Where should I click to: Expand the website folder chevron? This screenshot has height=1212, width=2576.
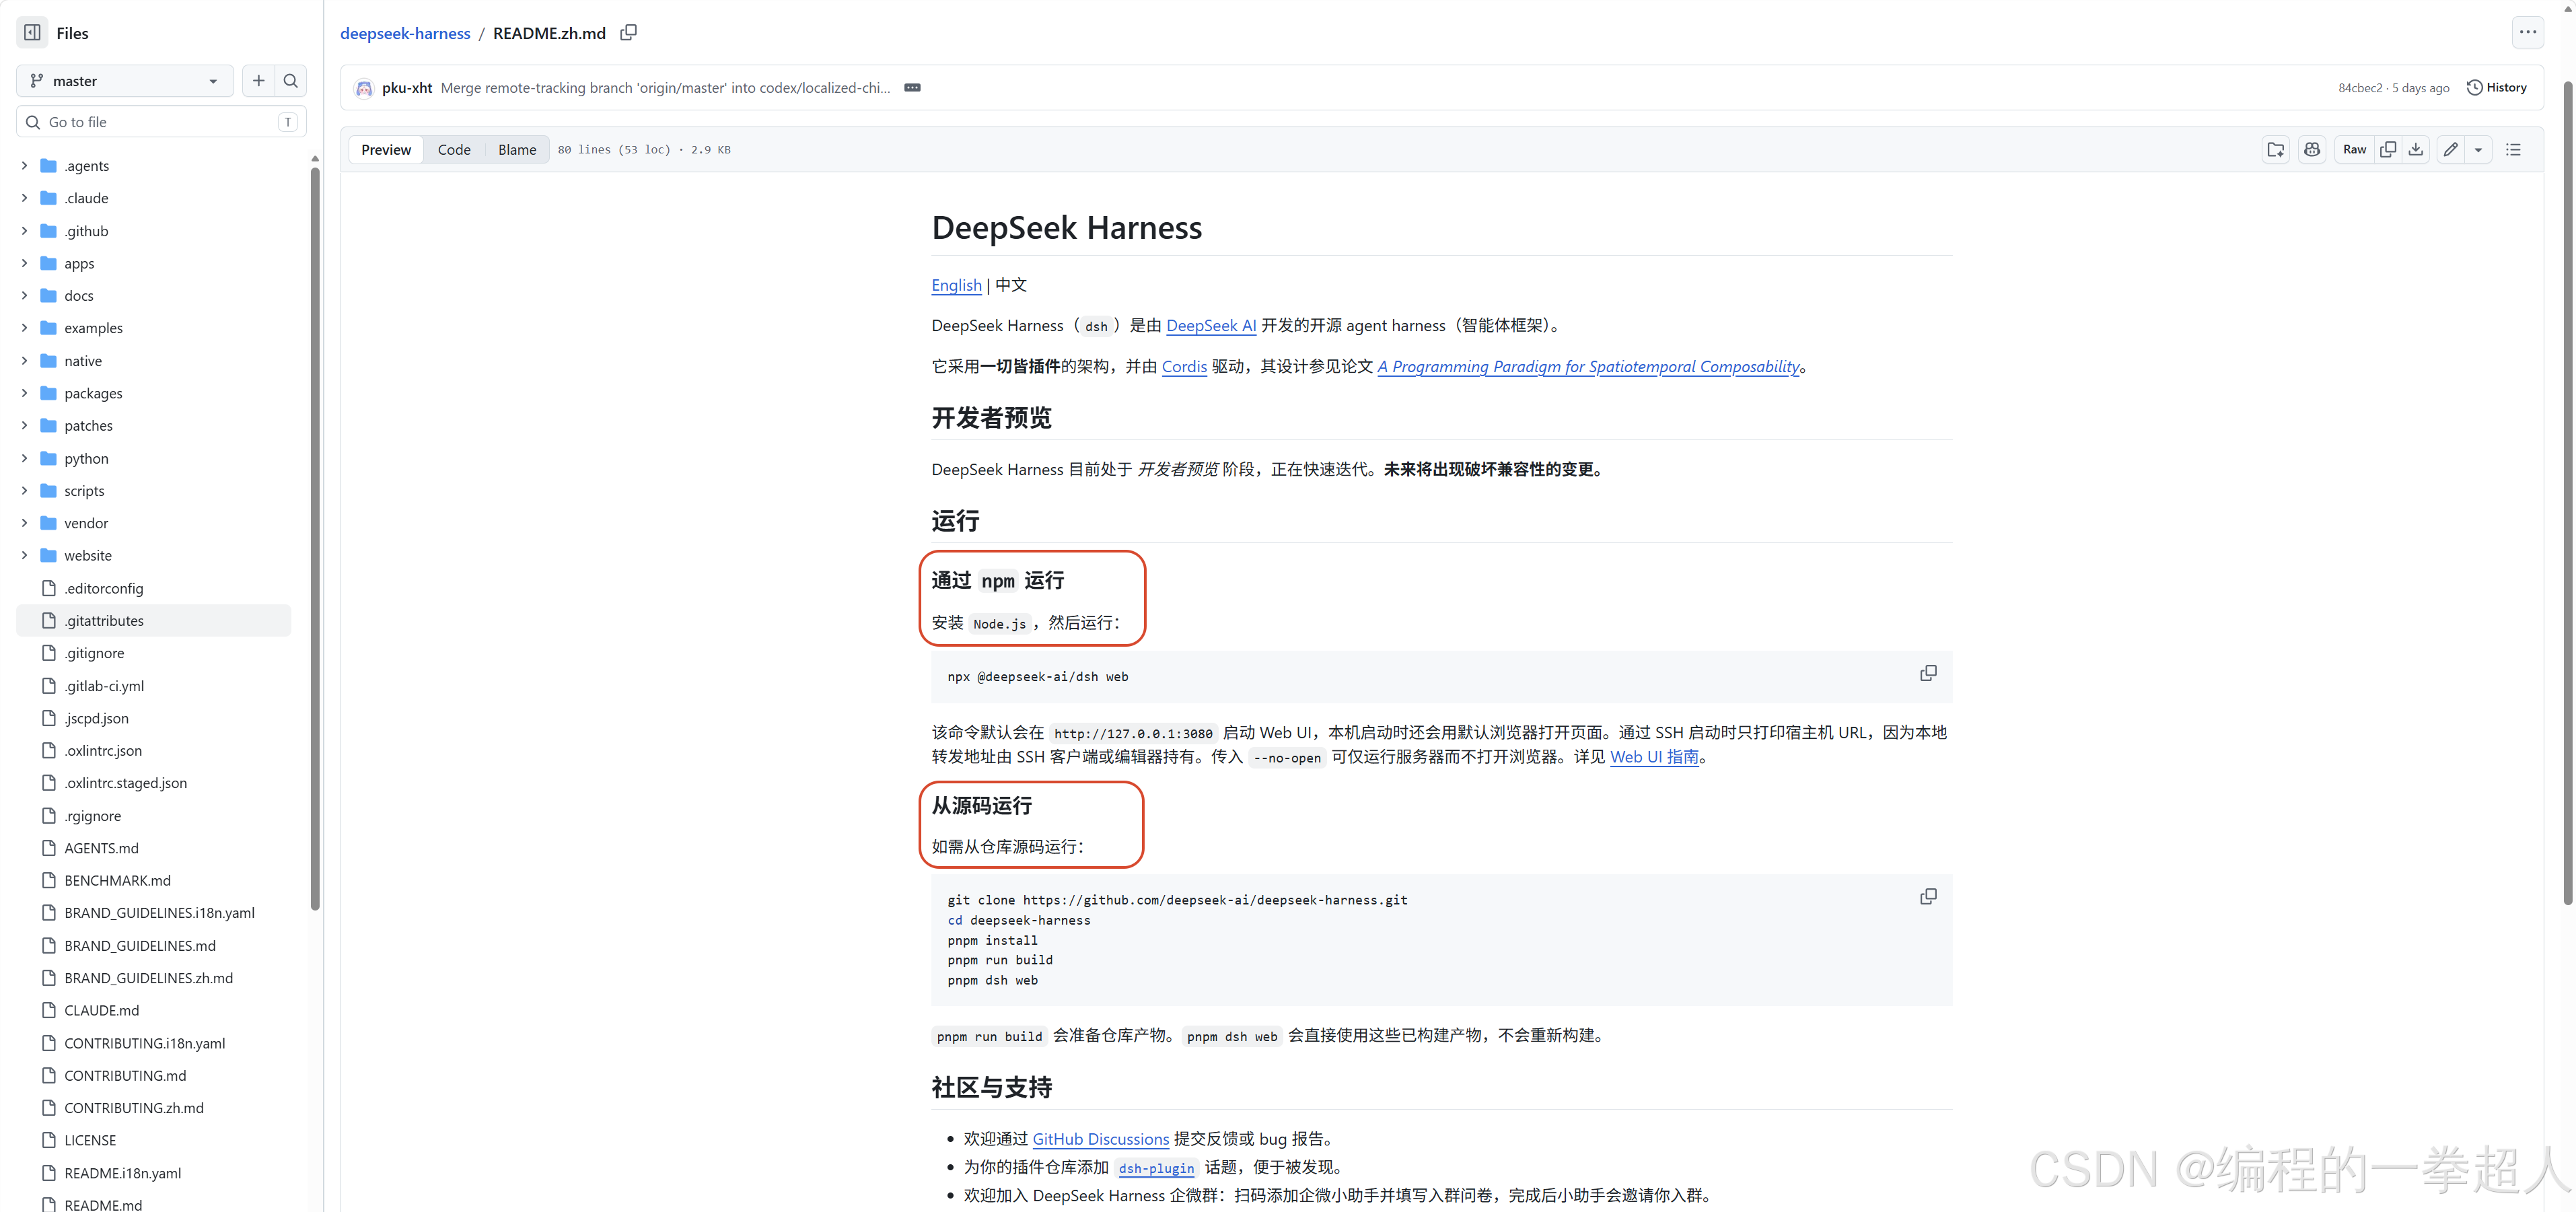[x=24, y=555]
